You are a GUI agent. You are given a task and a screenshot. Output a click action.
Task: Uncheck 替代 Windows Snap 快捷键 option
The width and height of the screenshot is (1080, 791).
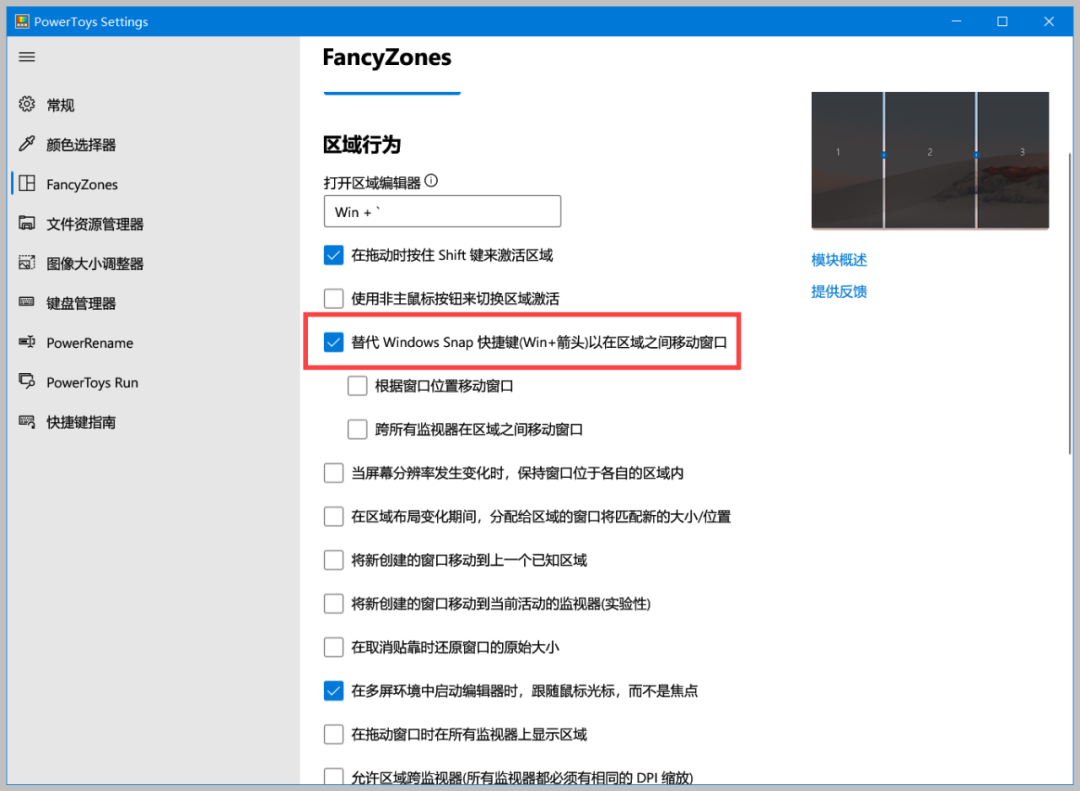click(x=333, y=342)
